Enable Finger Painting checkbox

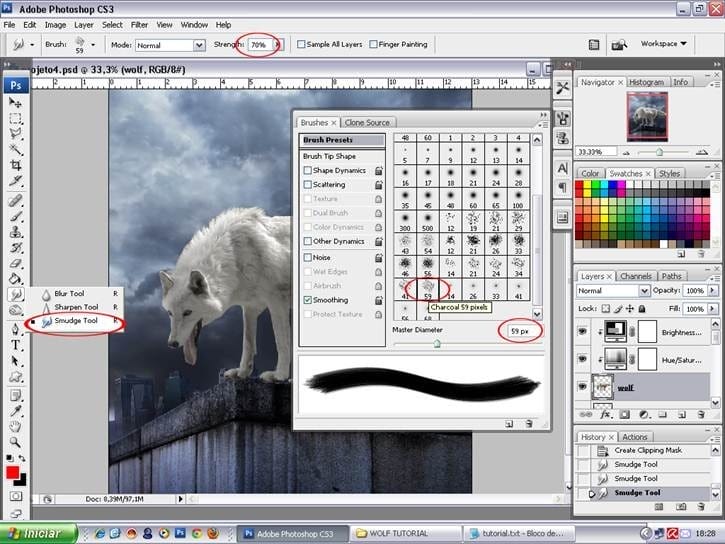[x=373, y=44]
